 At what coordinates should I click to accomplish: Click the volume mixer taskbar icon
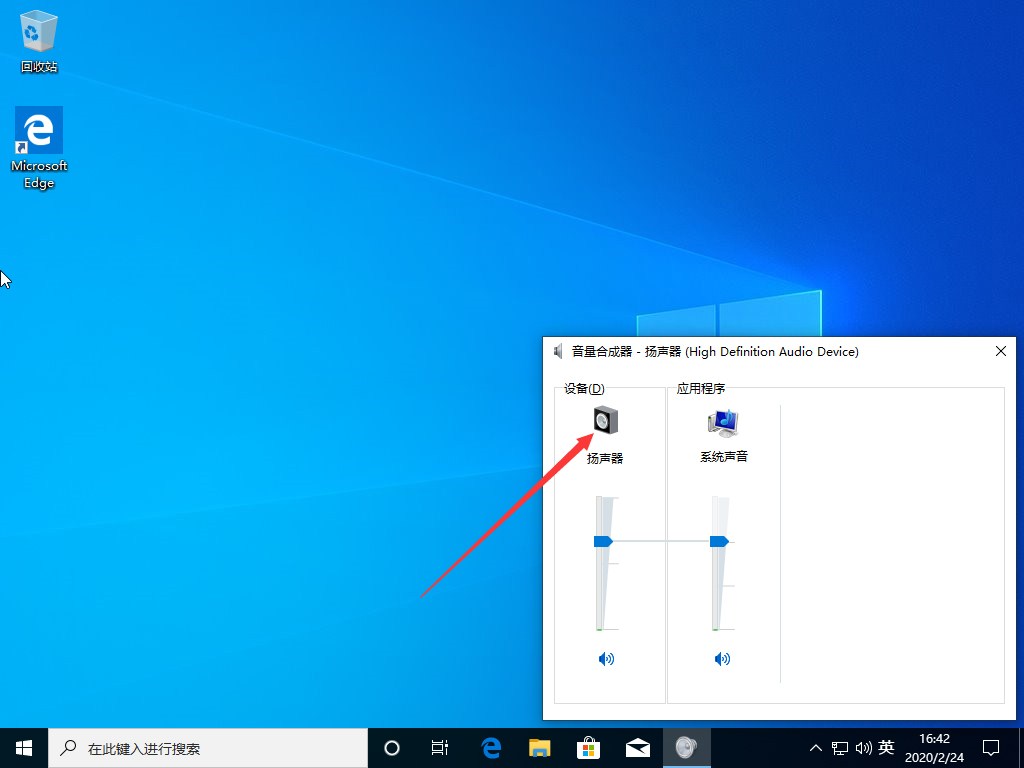click(x=686, y=747)
